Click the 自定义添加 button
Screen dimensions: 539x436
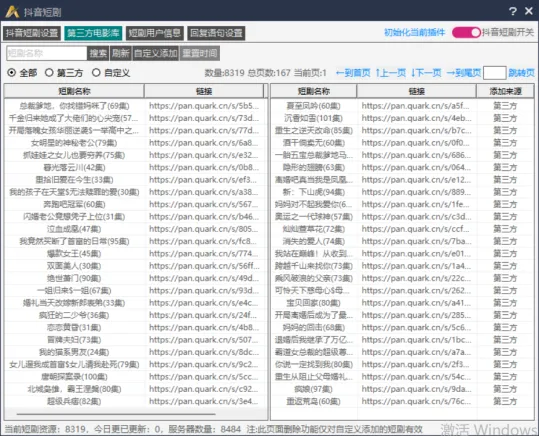click(x=156, y=53)
